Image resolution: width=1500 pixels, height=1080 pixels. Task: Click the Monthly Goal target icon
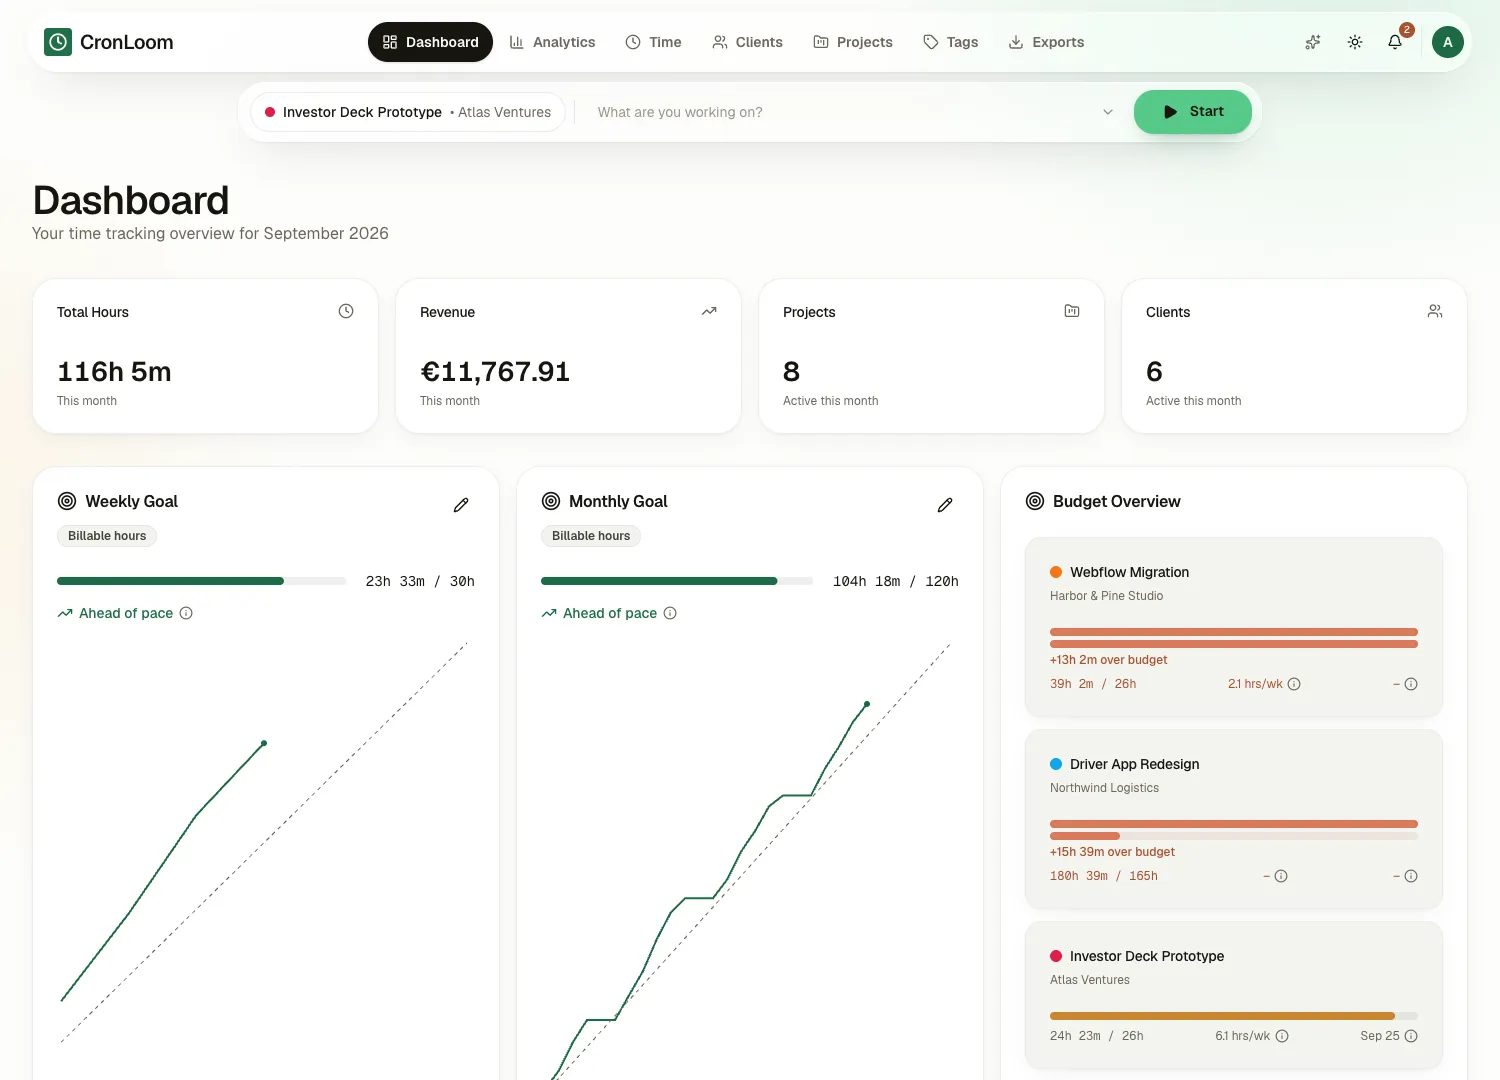click(x=551, y=501)
